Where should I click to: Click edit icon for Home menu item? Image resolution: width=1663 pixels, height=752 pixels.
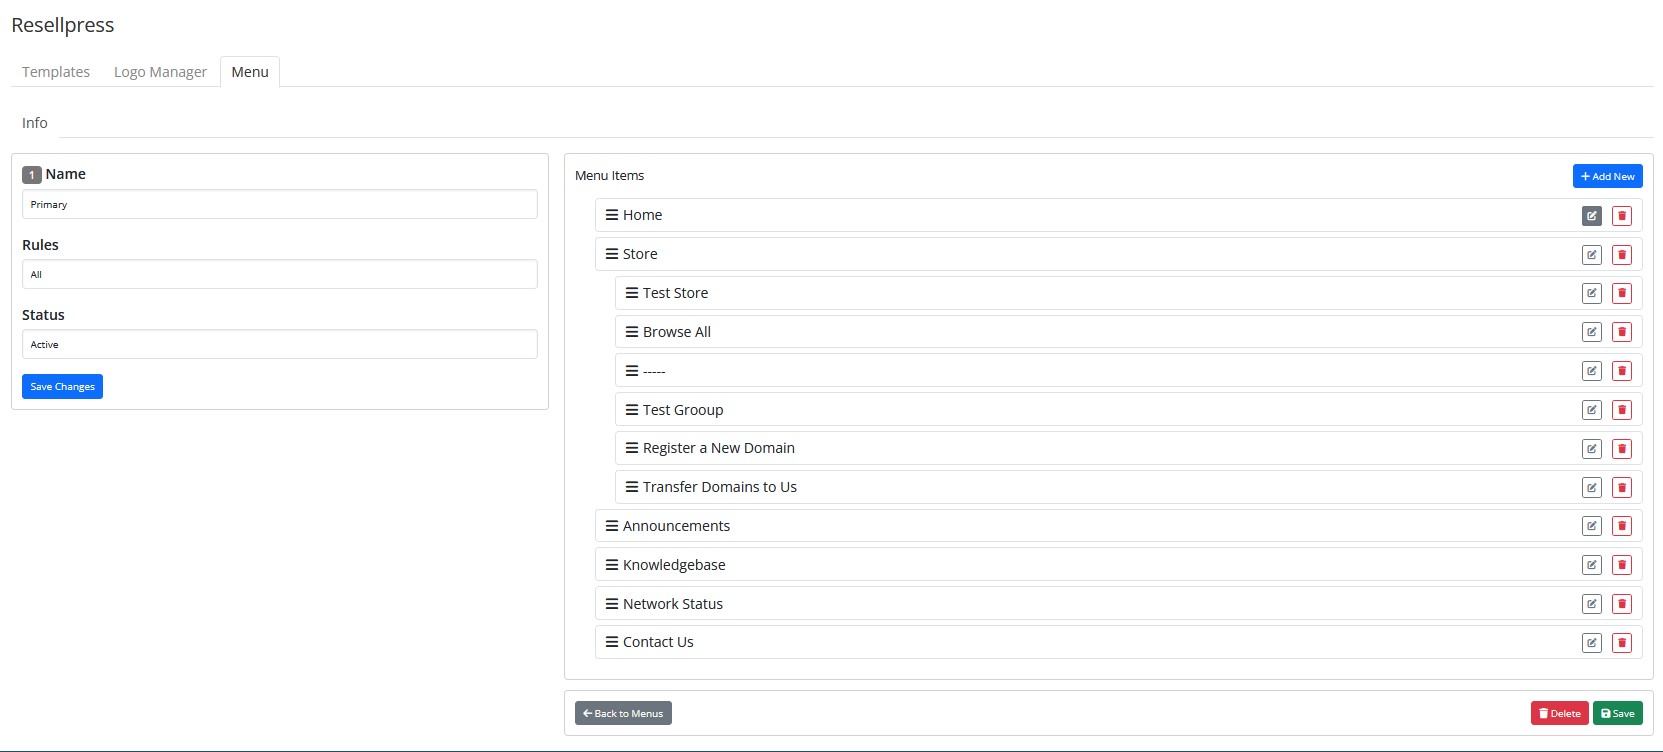(1591, 216)
